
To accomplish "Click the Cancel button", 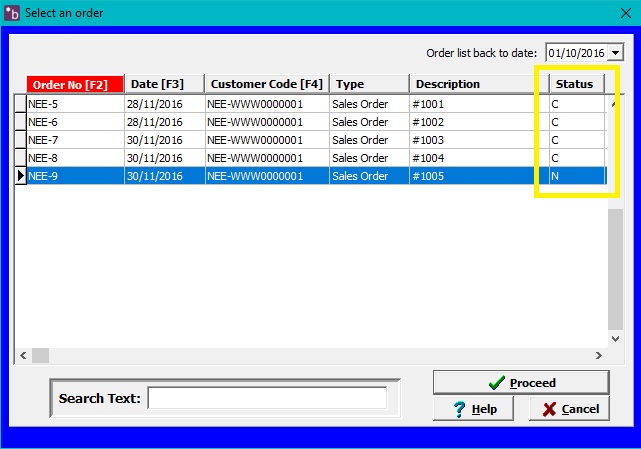I will coord(569,409).
